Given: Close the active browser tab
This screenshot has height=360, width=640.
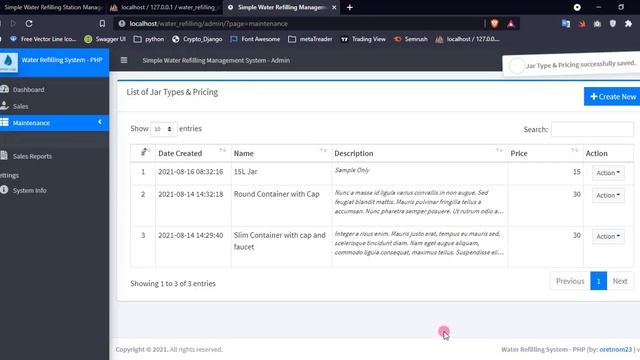Looking at the screenshot, I should 334,7.
